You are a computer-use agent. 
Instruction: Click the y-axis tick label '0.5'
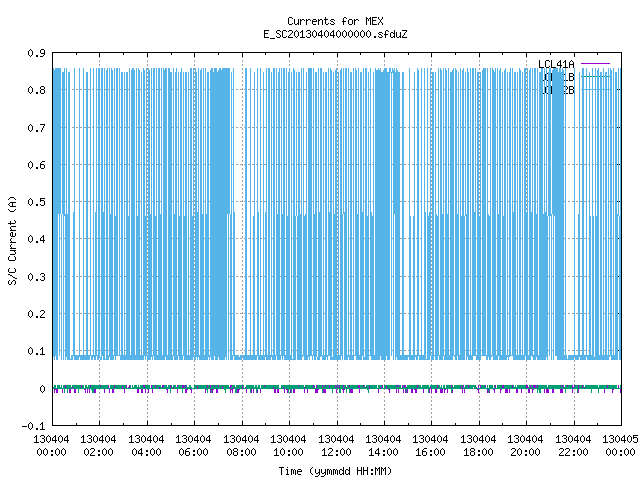36,202
